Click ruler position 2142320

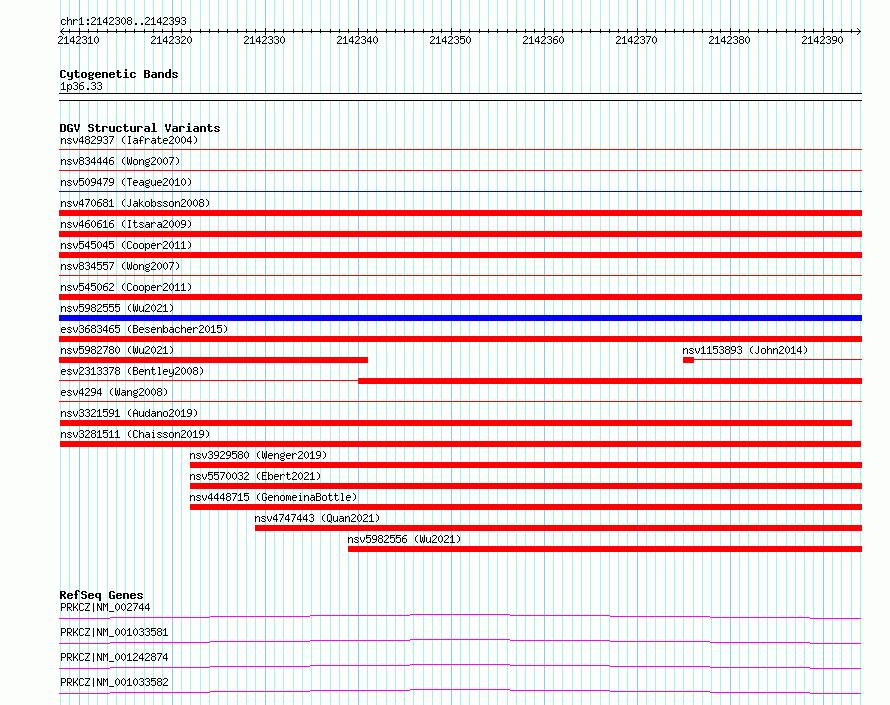pos(171,40)
